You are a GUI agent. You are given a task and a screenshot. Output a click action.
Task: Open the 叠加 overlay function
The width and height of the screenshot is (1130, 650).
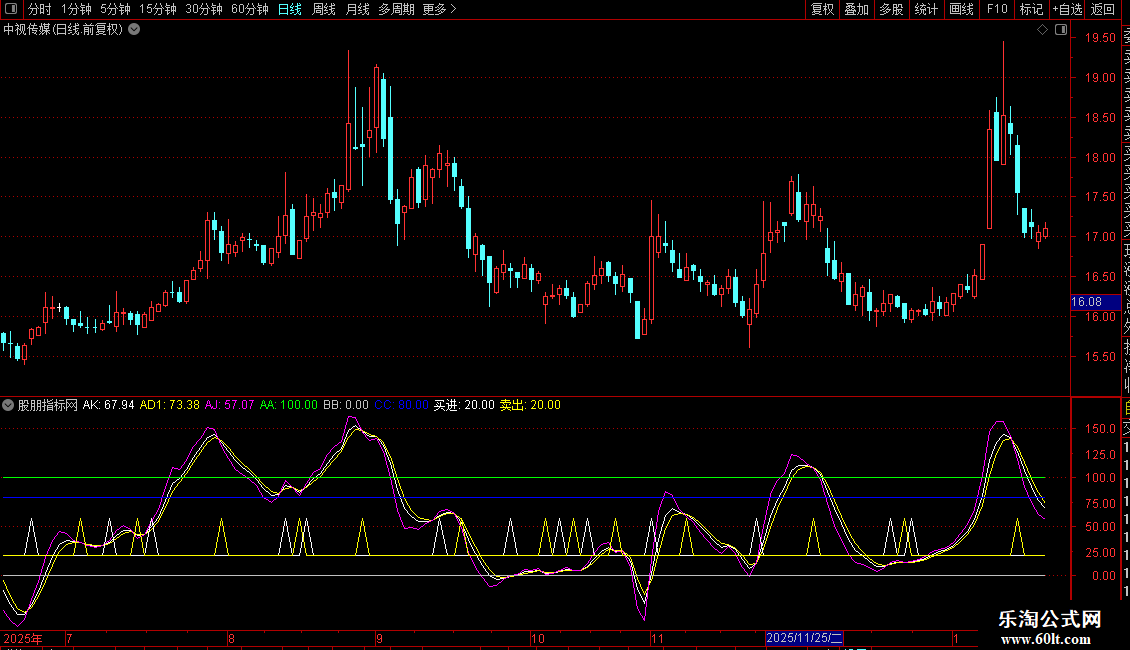856,9
